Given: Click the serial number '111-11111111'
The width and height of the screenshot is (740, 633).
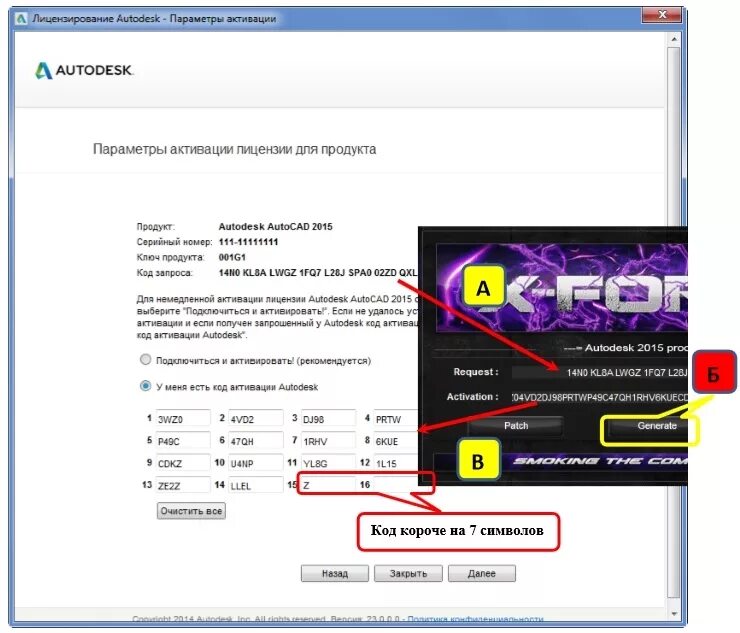Looking at the screenshot, I should click(x=248, y=242).
